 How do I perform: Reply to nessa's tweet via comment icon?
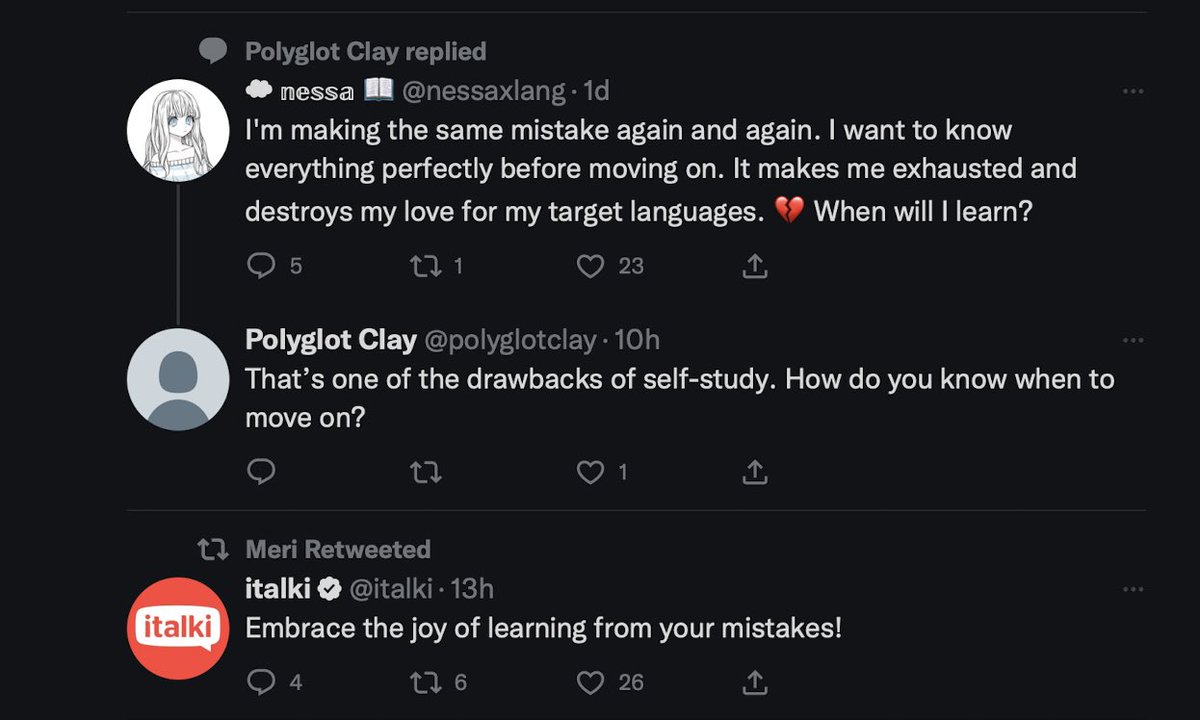click(260, 265)
